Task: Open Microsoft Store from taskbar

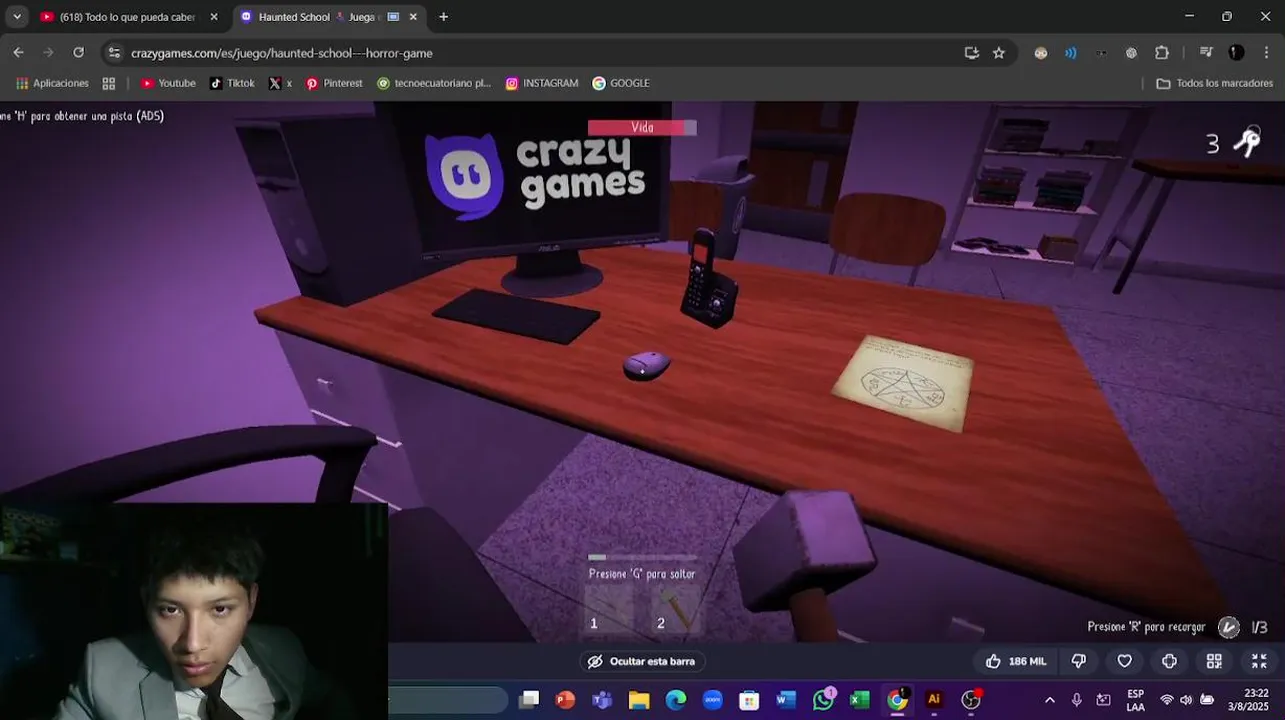Action: [749, 700]
